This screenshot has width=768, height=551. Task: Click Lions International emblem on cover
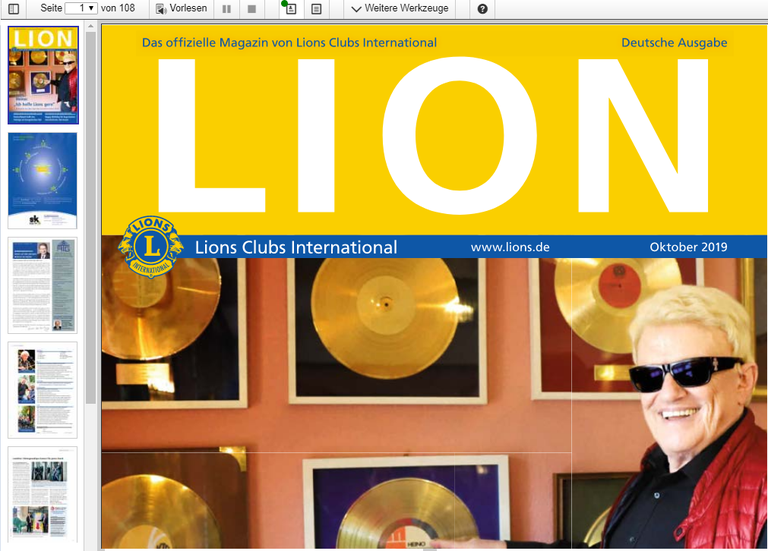(x=151, y=246)
